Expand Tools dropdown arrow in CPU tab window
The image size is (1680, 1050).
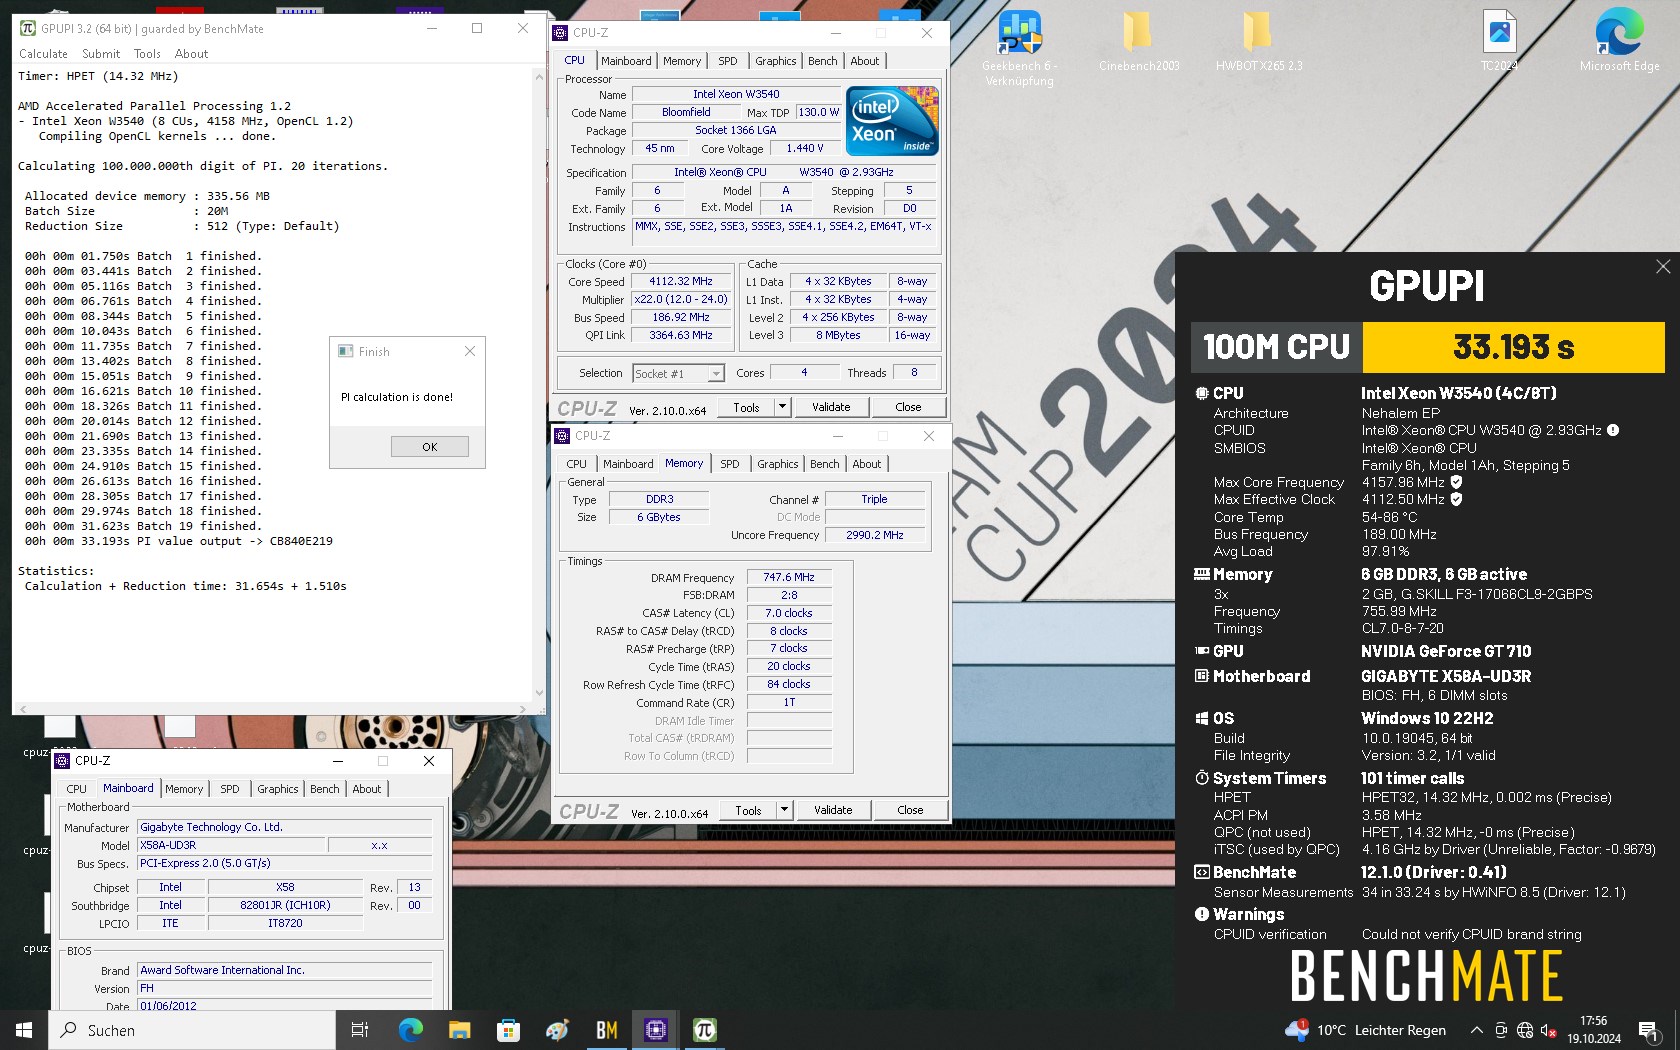[x=782, y=407]
